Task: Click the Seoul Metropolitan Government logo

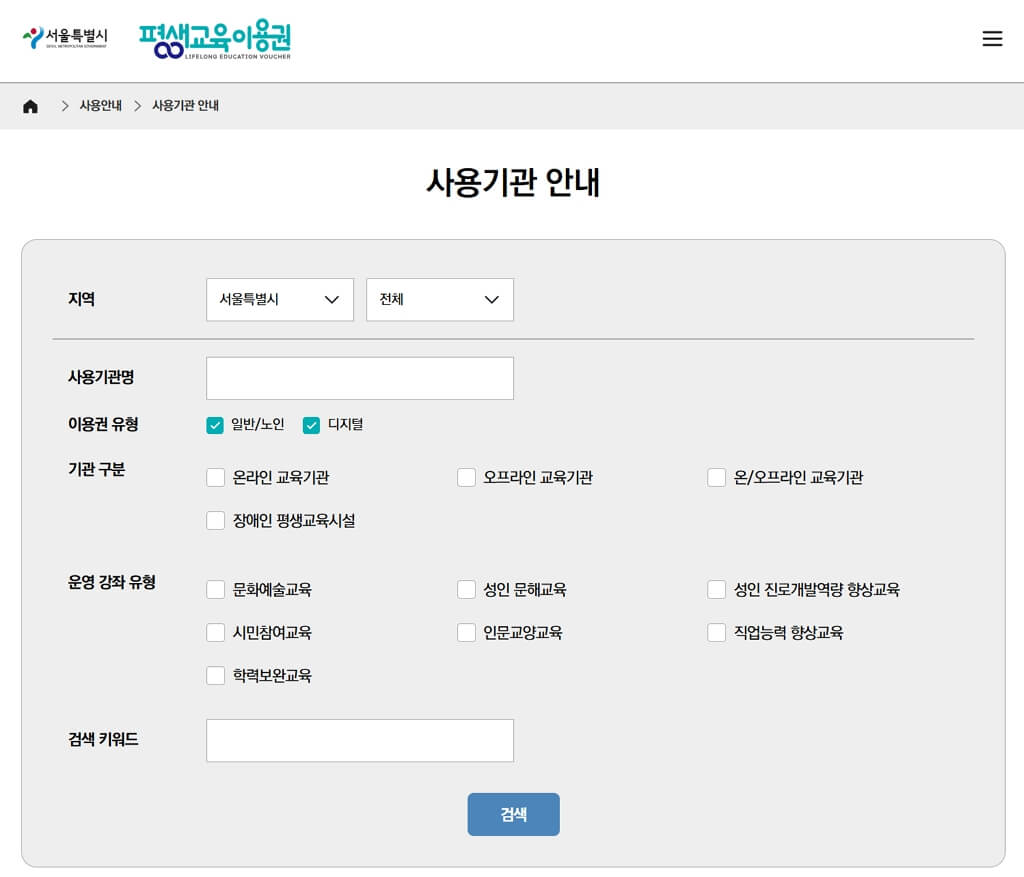Action: pos(65,39)
